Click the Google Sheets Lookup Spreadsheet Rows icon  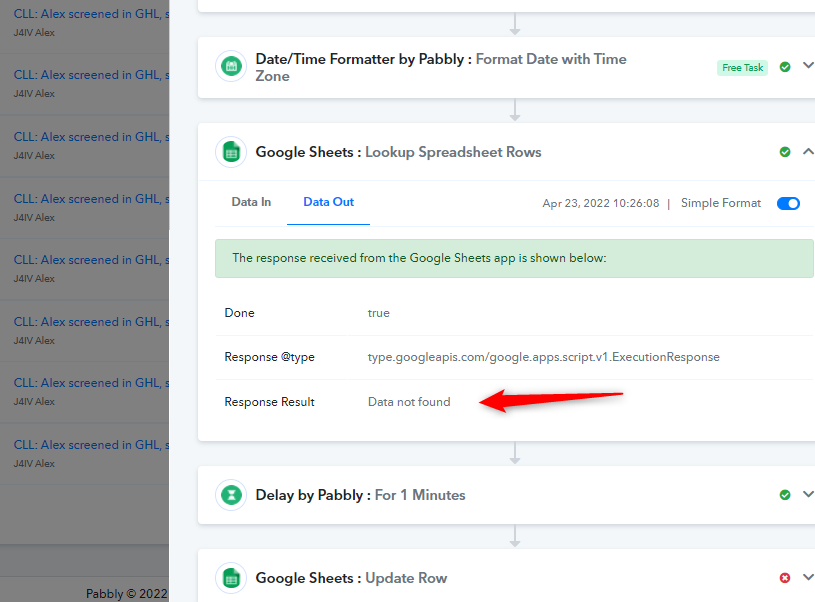231,152
